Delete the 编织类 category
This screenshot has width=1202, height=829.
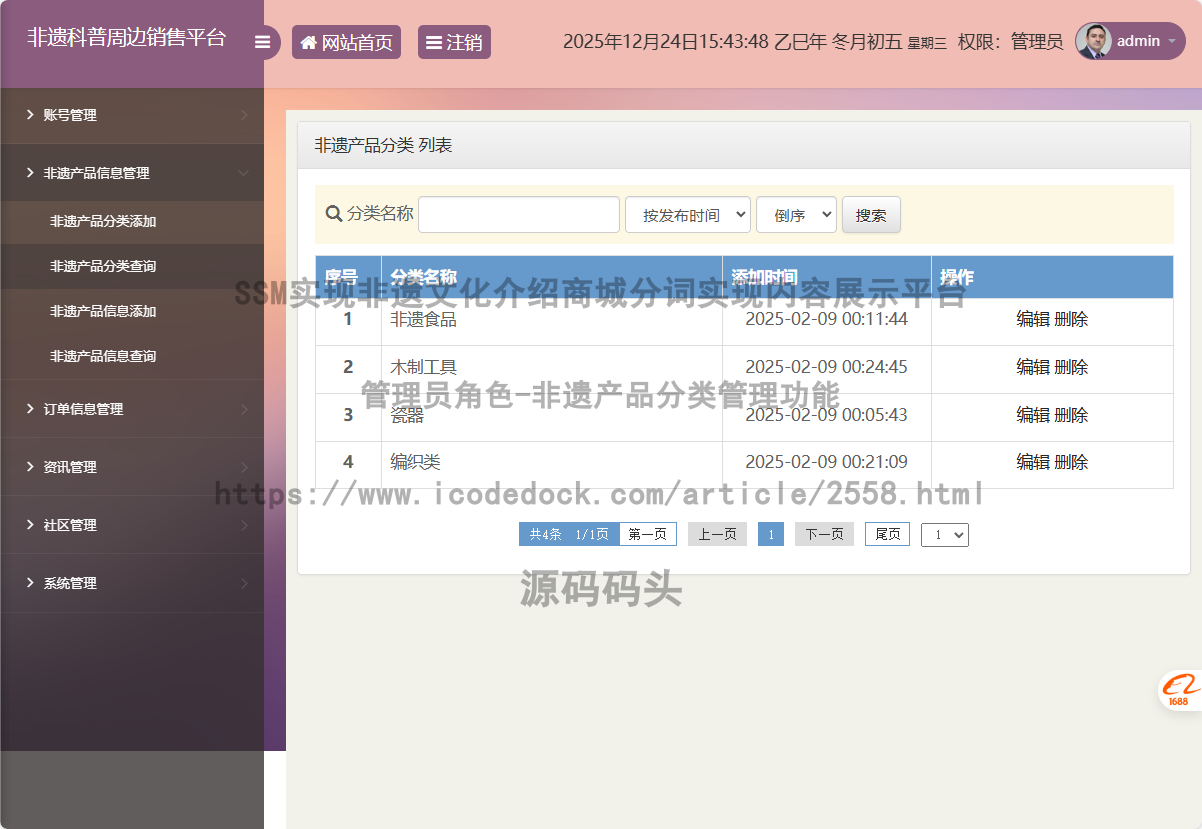point(1073,462)
